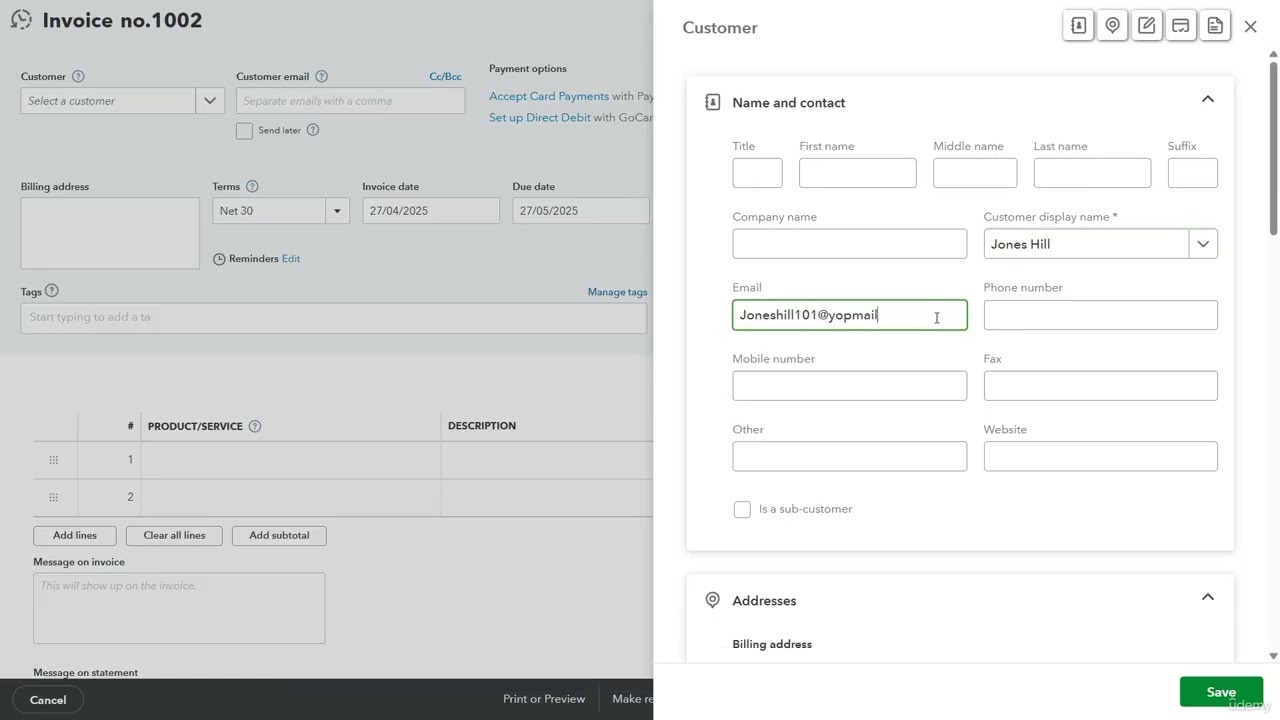1280x720 pixels.
Task: Jump to Addresses section pin icon
Action: pos(1112,26)
